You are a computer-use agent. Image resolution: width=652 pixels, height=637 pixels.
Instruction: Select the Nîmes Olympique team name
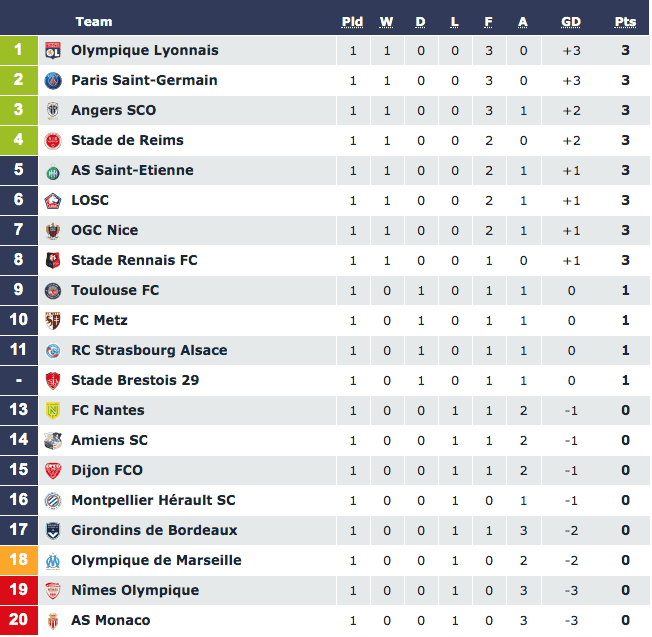[x=135, y=590]
